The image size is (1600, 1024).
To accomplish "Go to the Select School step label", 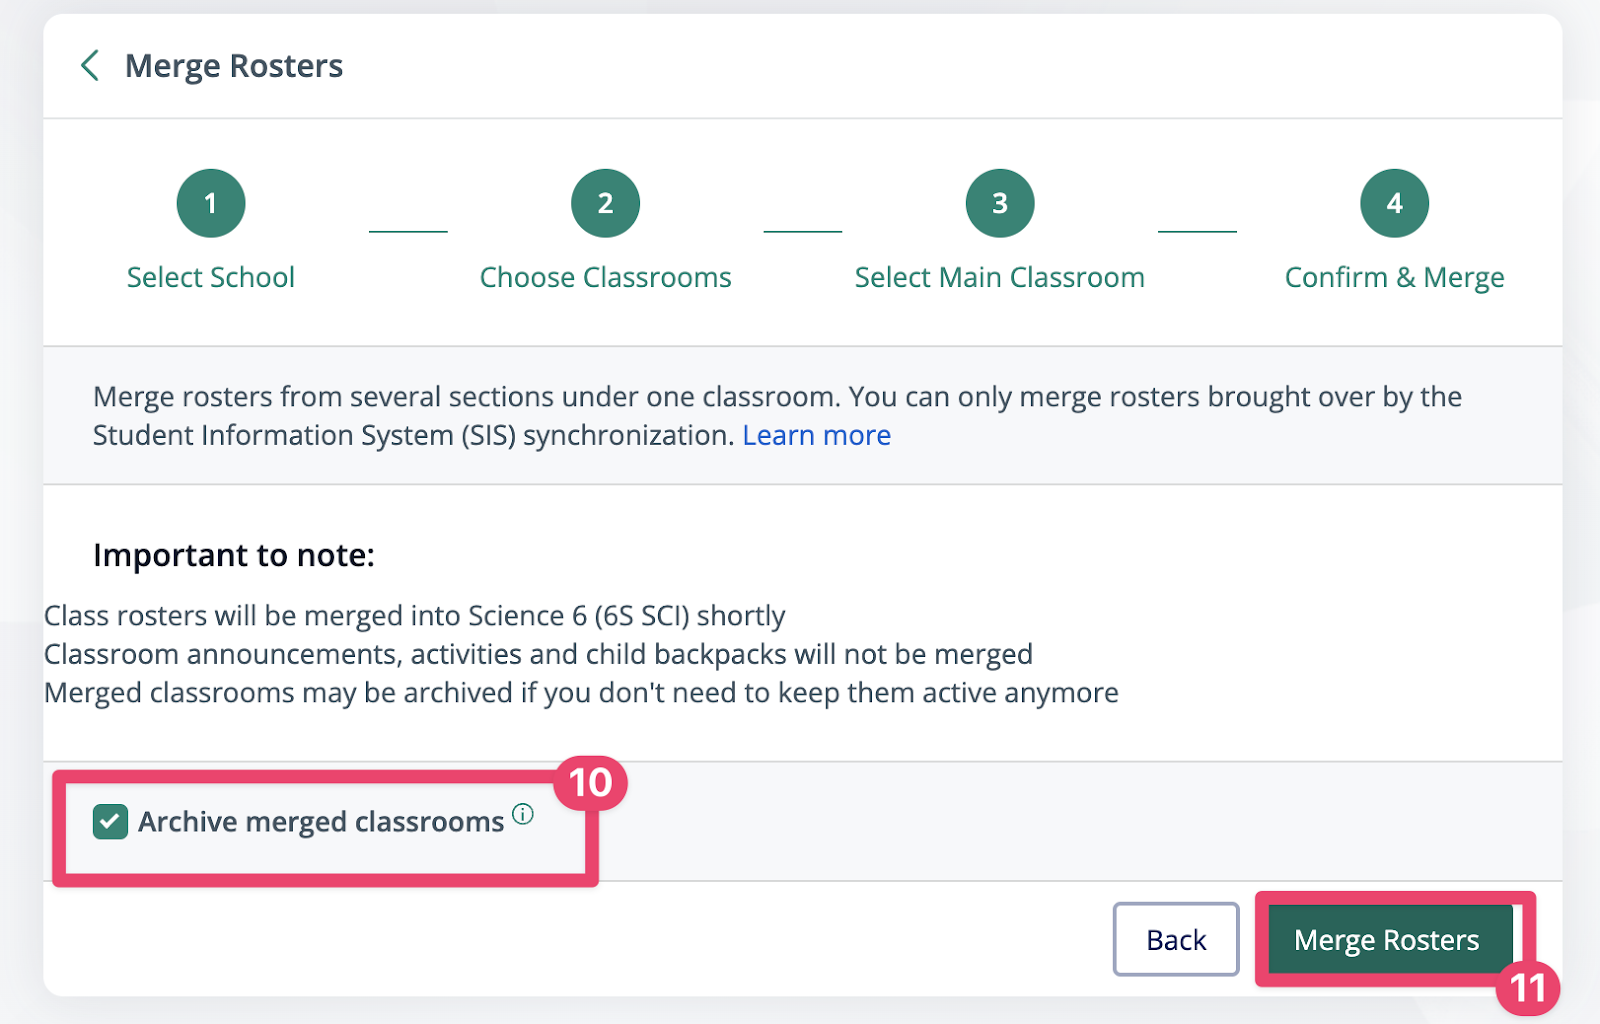I will 211,277.
